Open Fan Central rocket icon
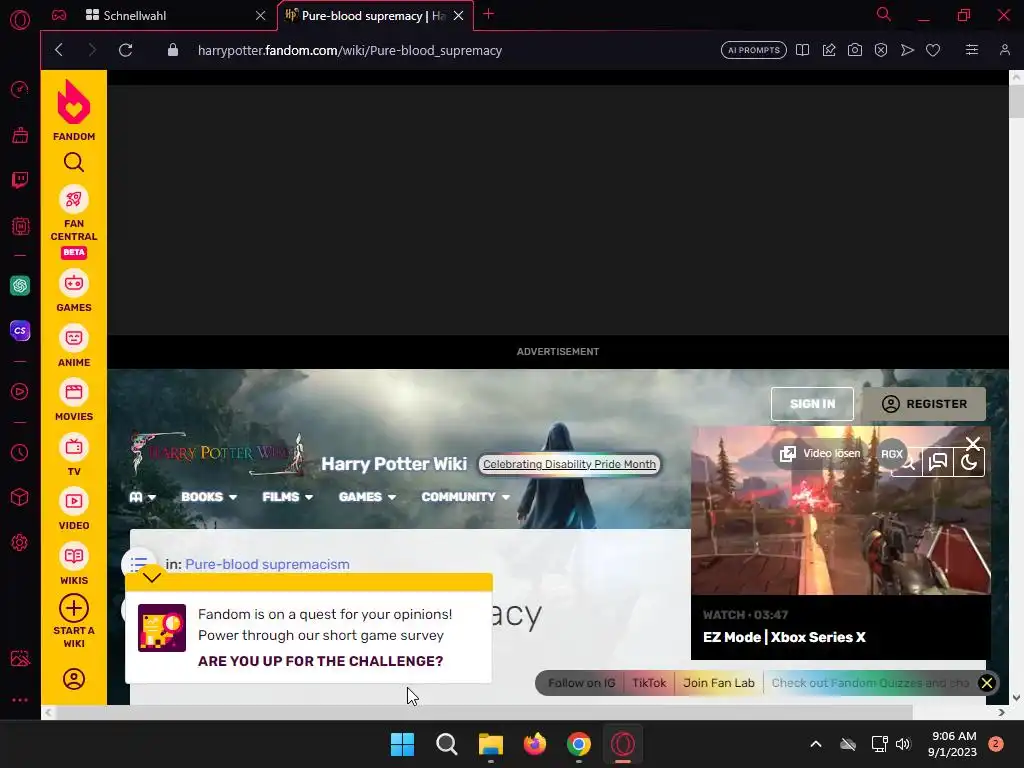 coord(74,199)
